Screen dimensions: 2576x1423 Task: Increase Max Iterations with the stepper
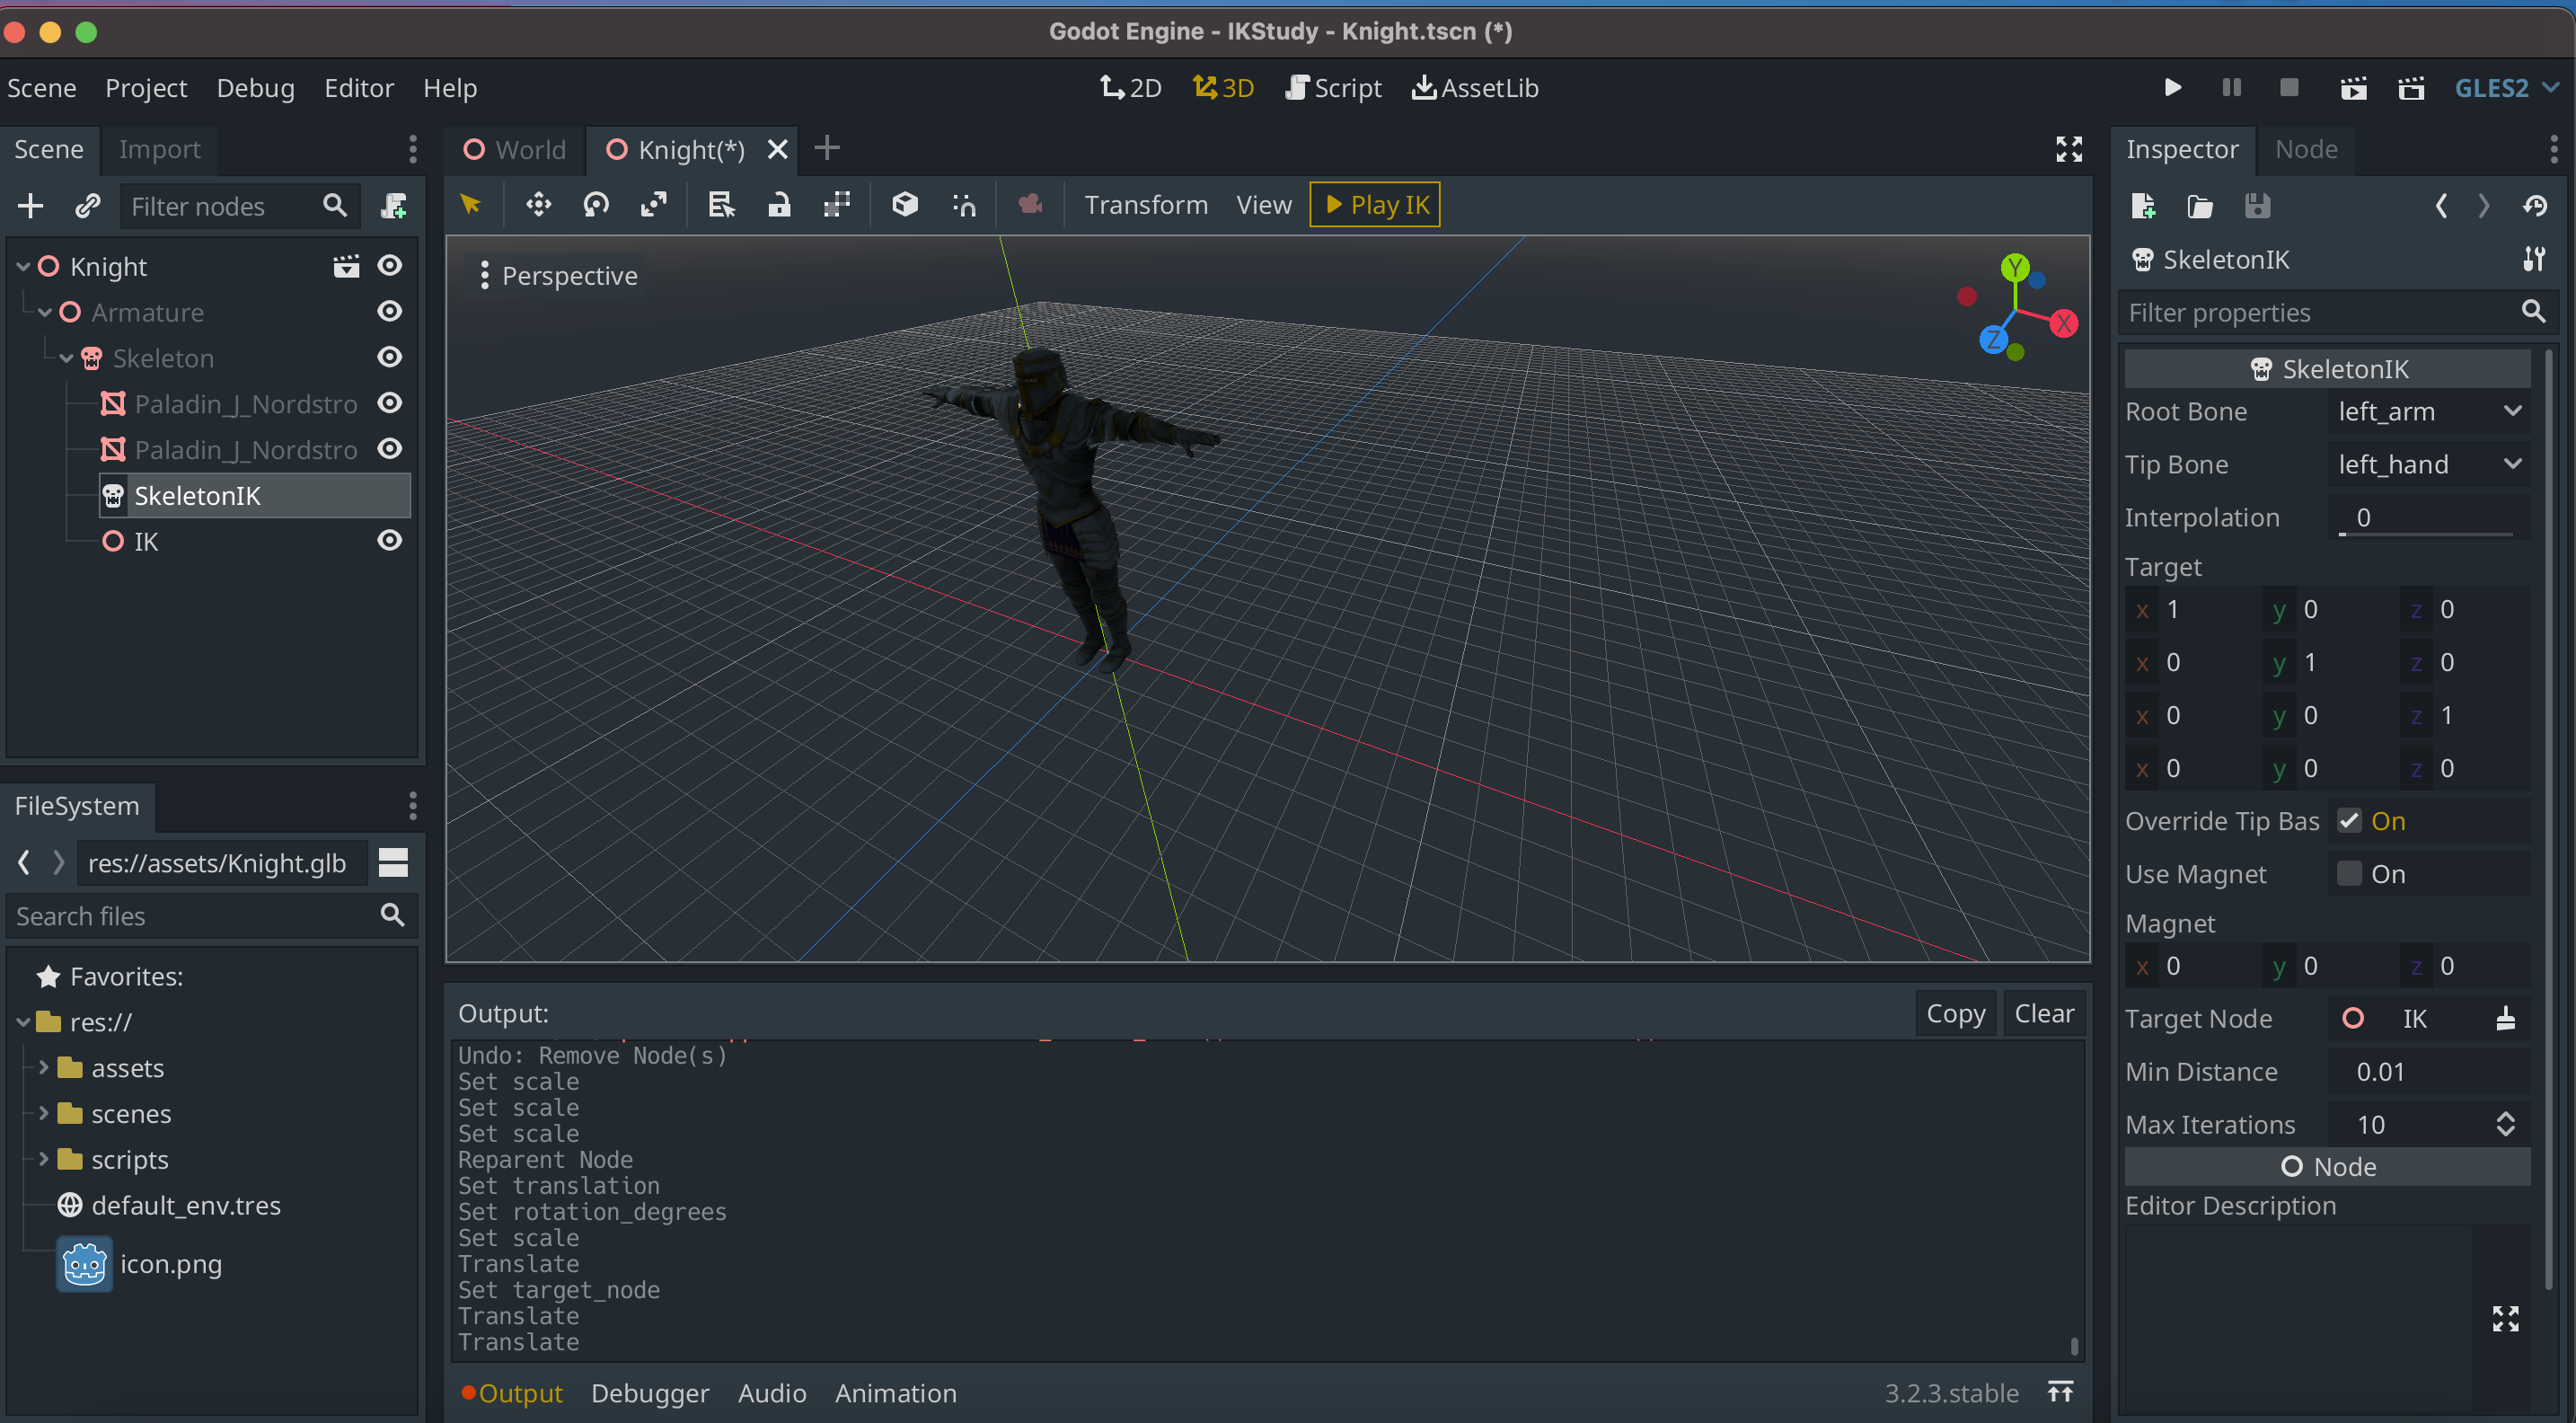click(x=2507, y=1118)
